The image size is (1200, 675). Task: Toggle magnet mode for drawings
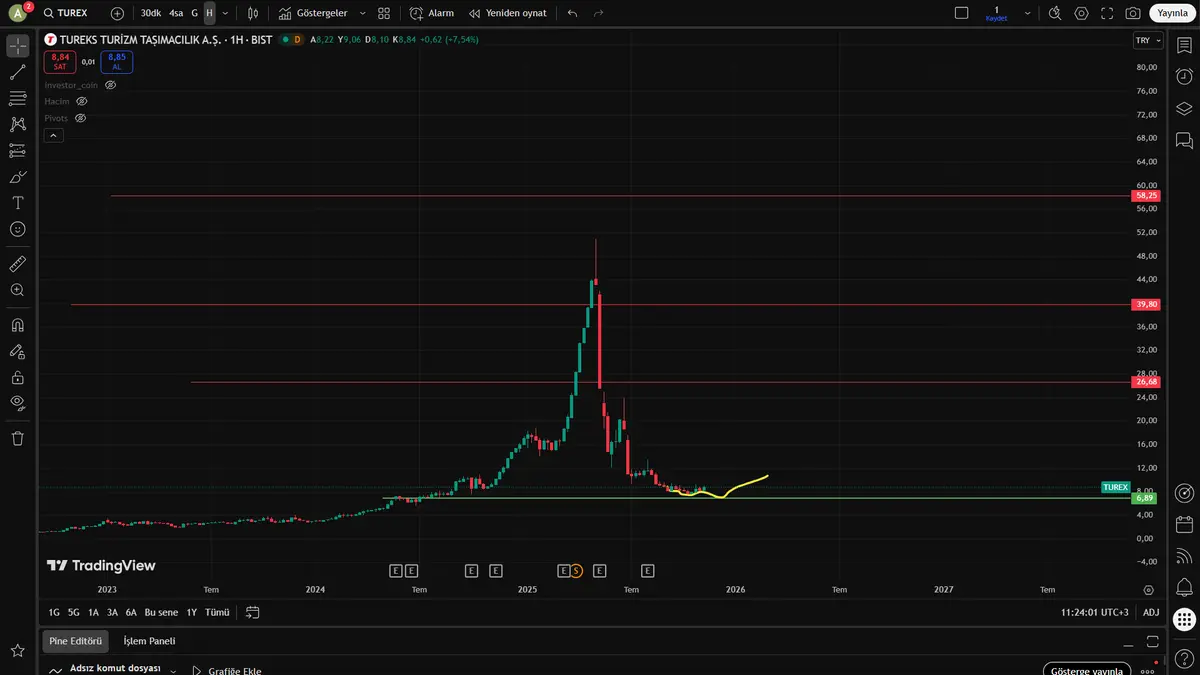[17, 325]
